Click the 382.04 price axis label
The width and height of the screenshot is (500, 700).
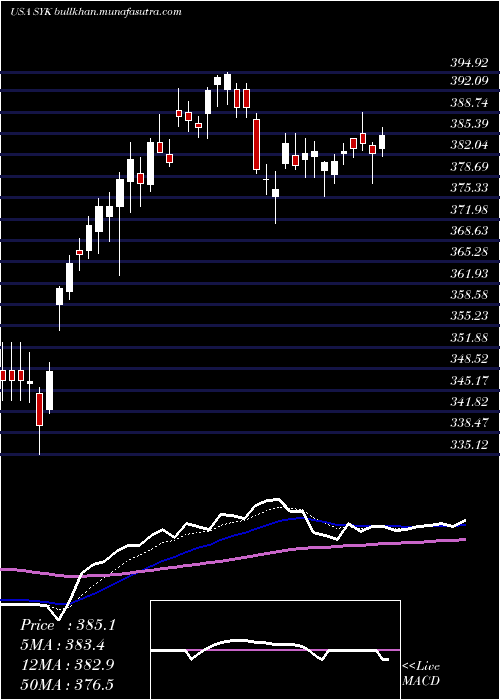(x=468, y=146)
